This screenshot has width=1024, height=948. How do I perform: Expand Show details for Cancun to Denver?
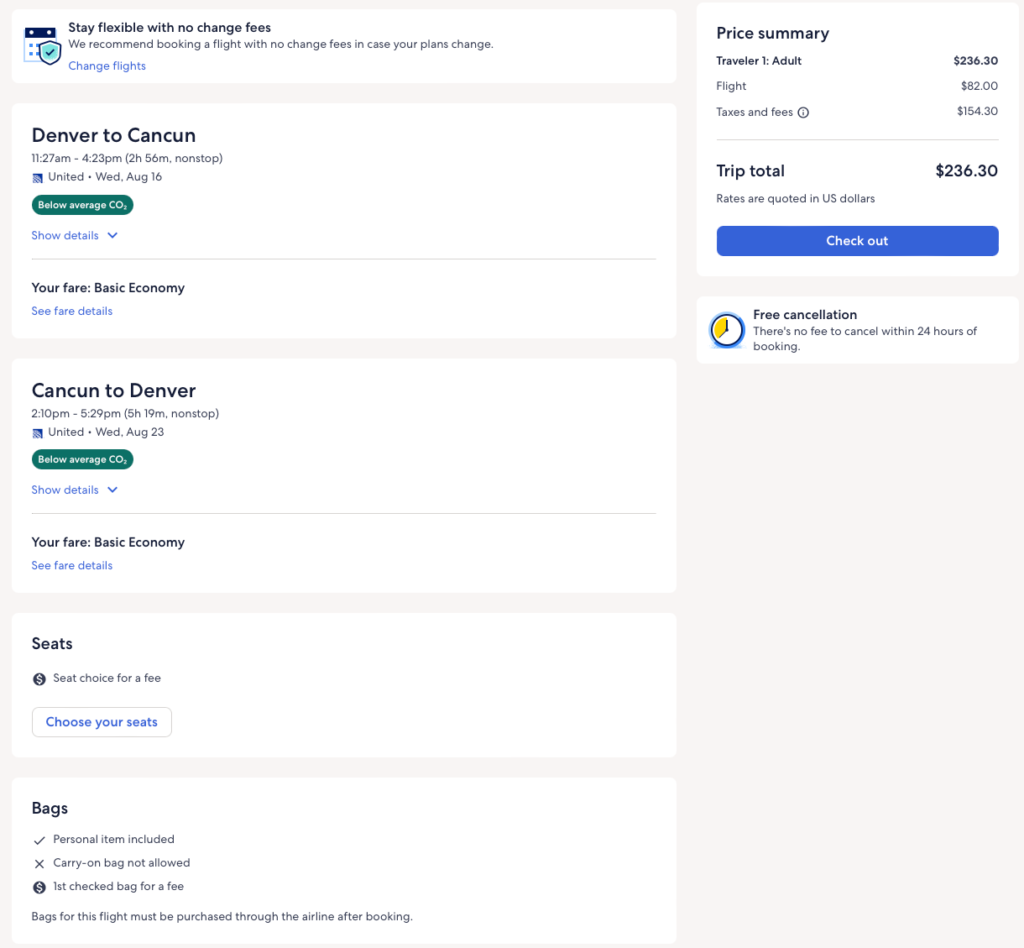65,490
